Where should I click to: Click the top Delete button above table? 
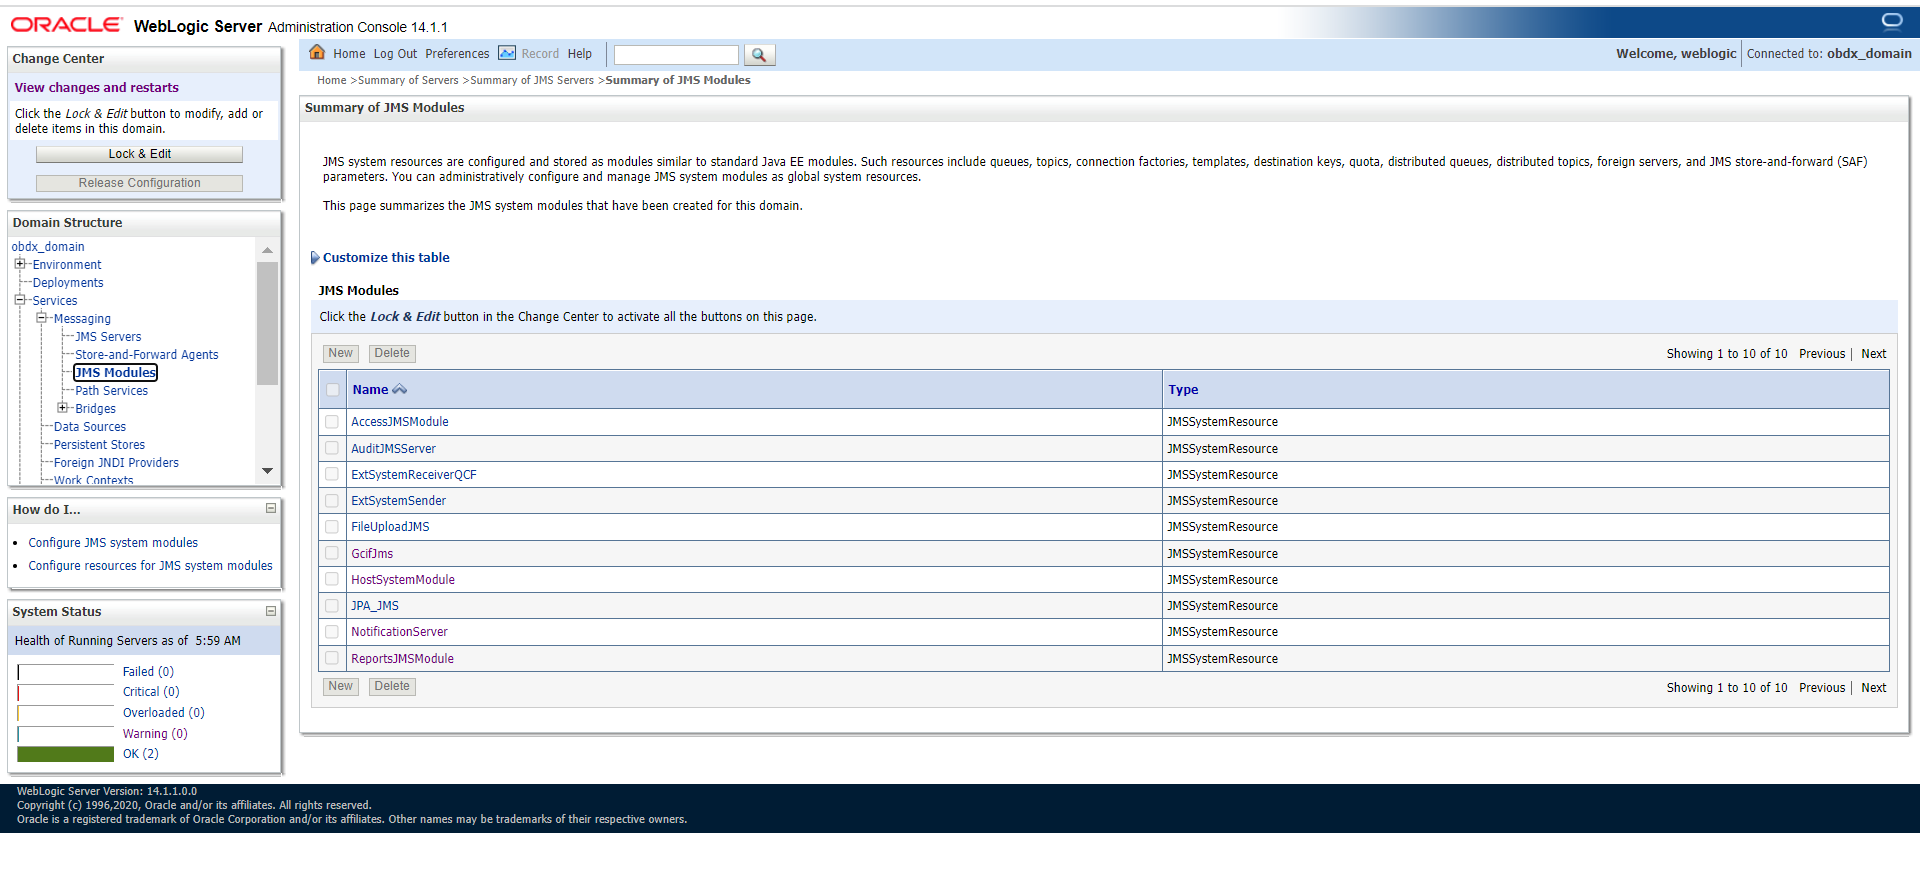click(x=392, y=353)
